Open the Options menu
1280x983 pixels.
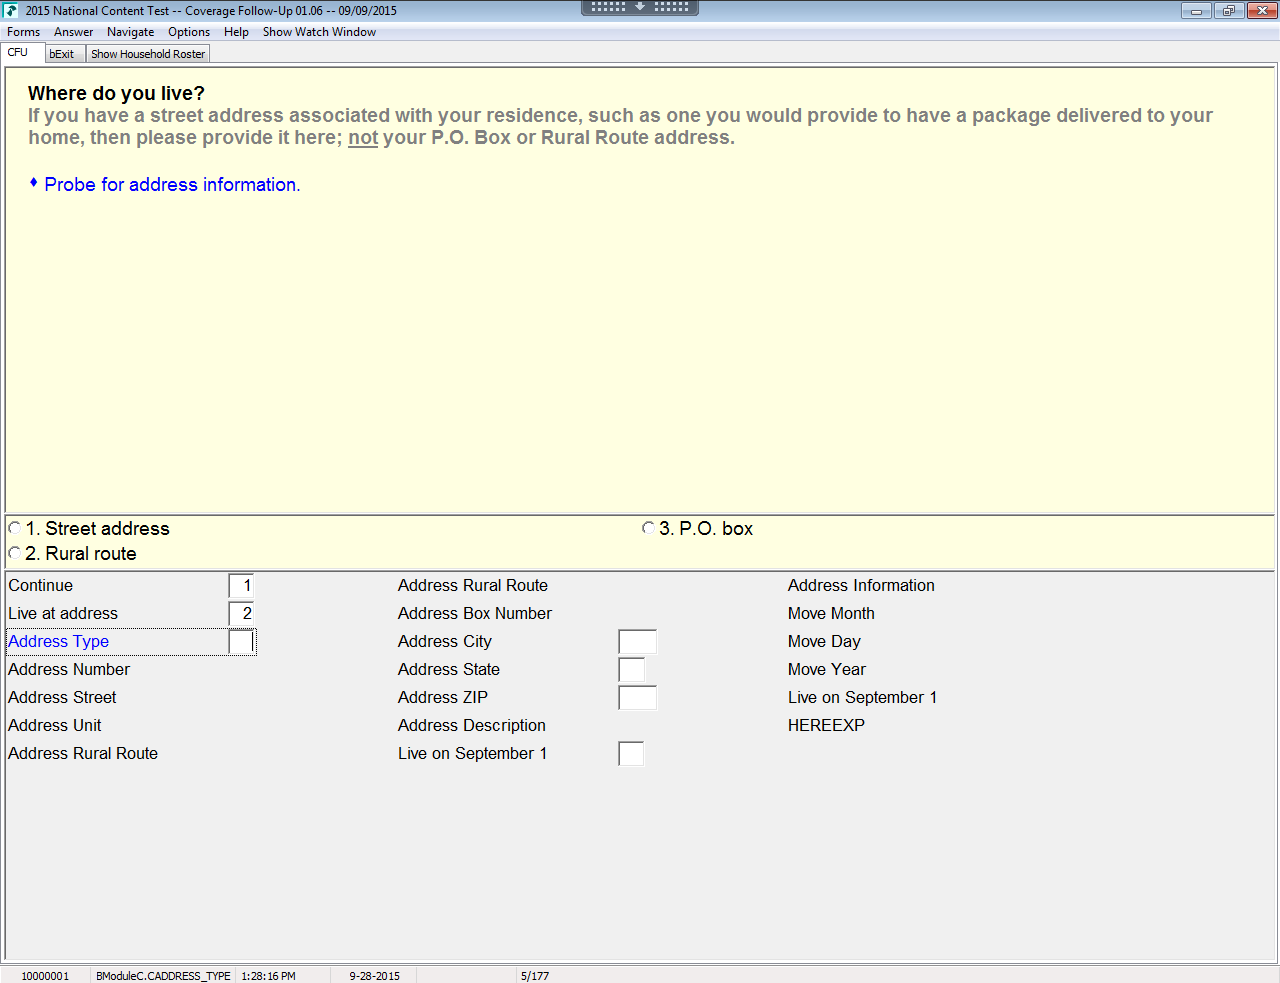(x=189, y=32)
